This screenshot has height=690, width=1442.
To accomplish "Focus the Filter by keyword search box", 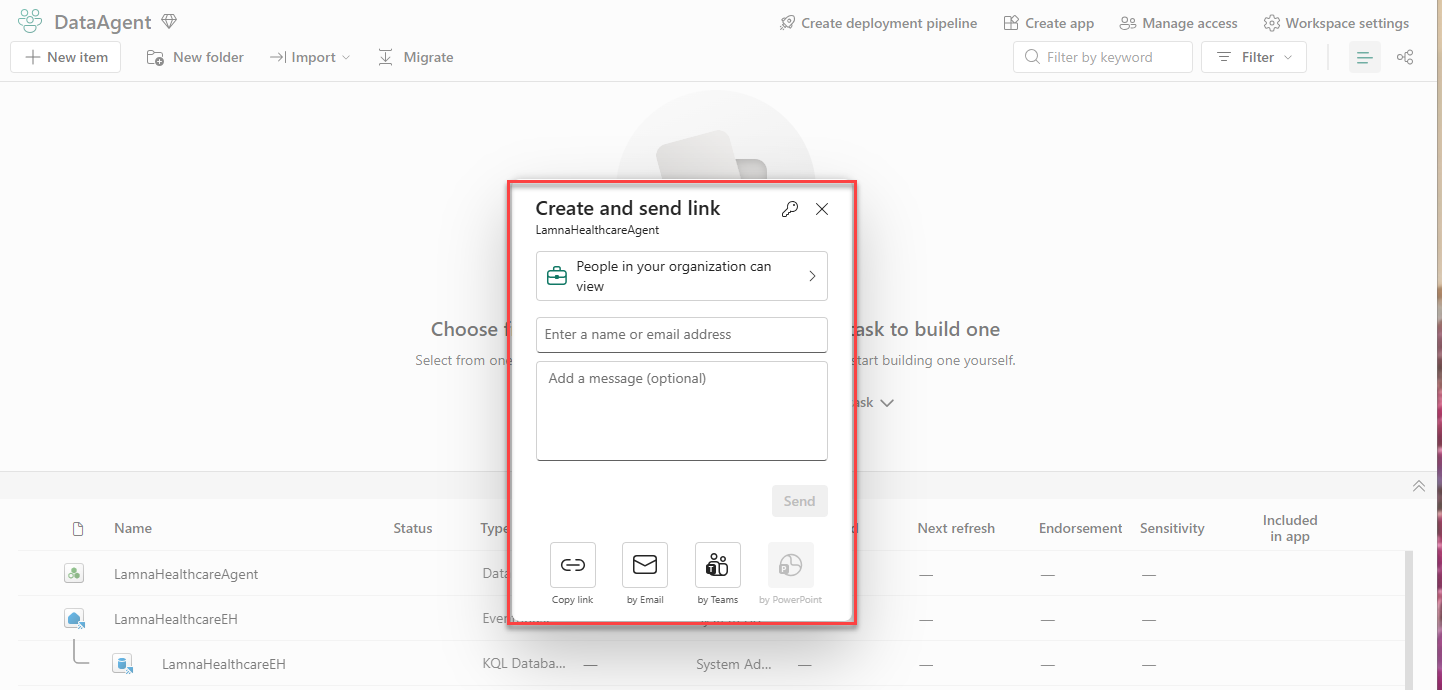I will 1103,57.
